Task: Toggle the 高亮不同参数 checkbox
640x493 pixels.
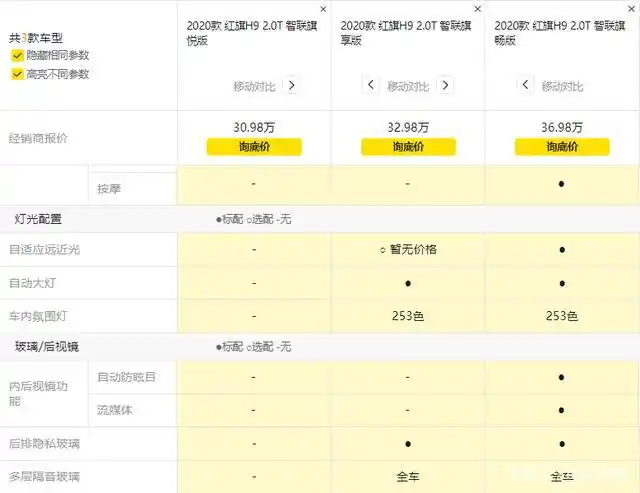Action: pyautogui.click(x=17, y=74)
